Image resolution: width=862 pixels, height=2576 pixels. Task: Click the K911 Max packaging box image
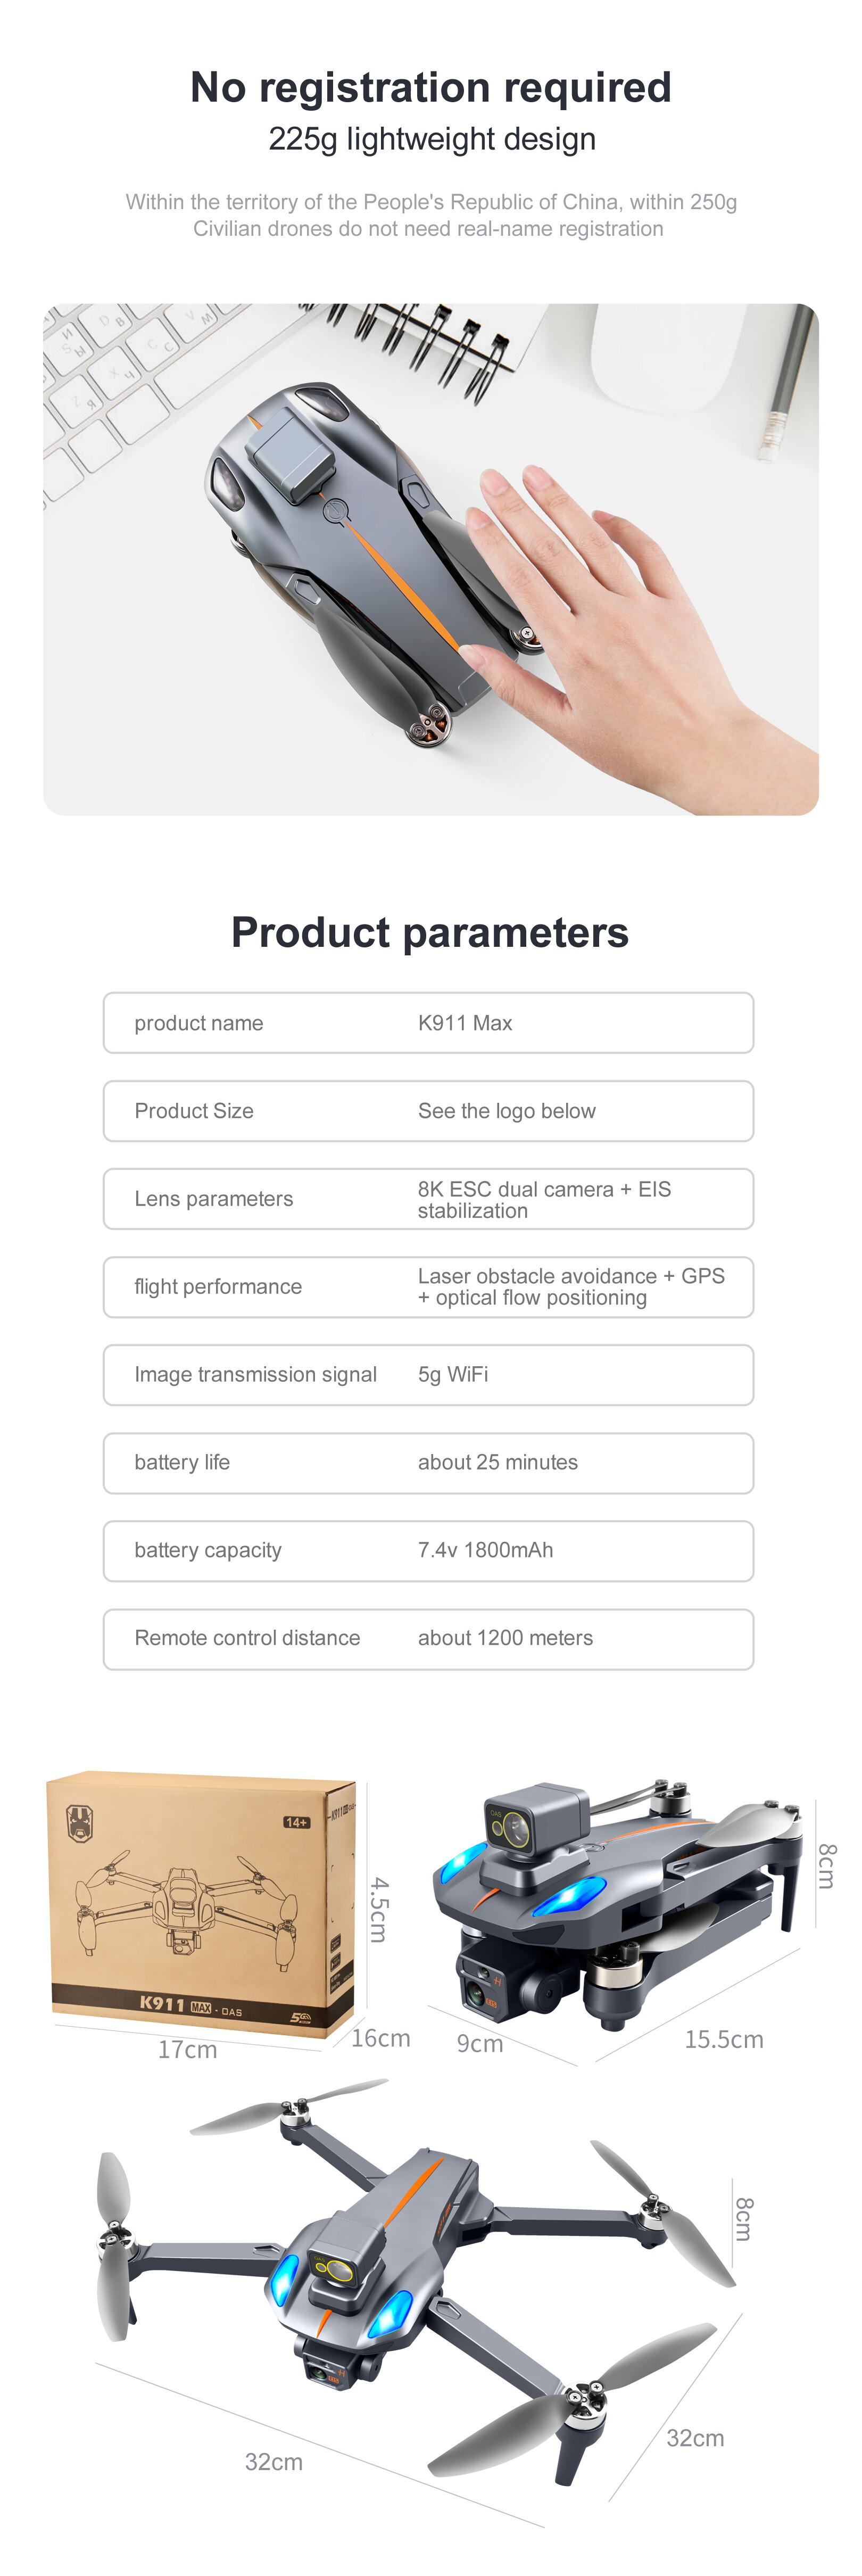[201, 1904]
